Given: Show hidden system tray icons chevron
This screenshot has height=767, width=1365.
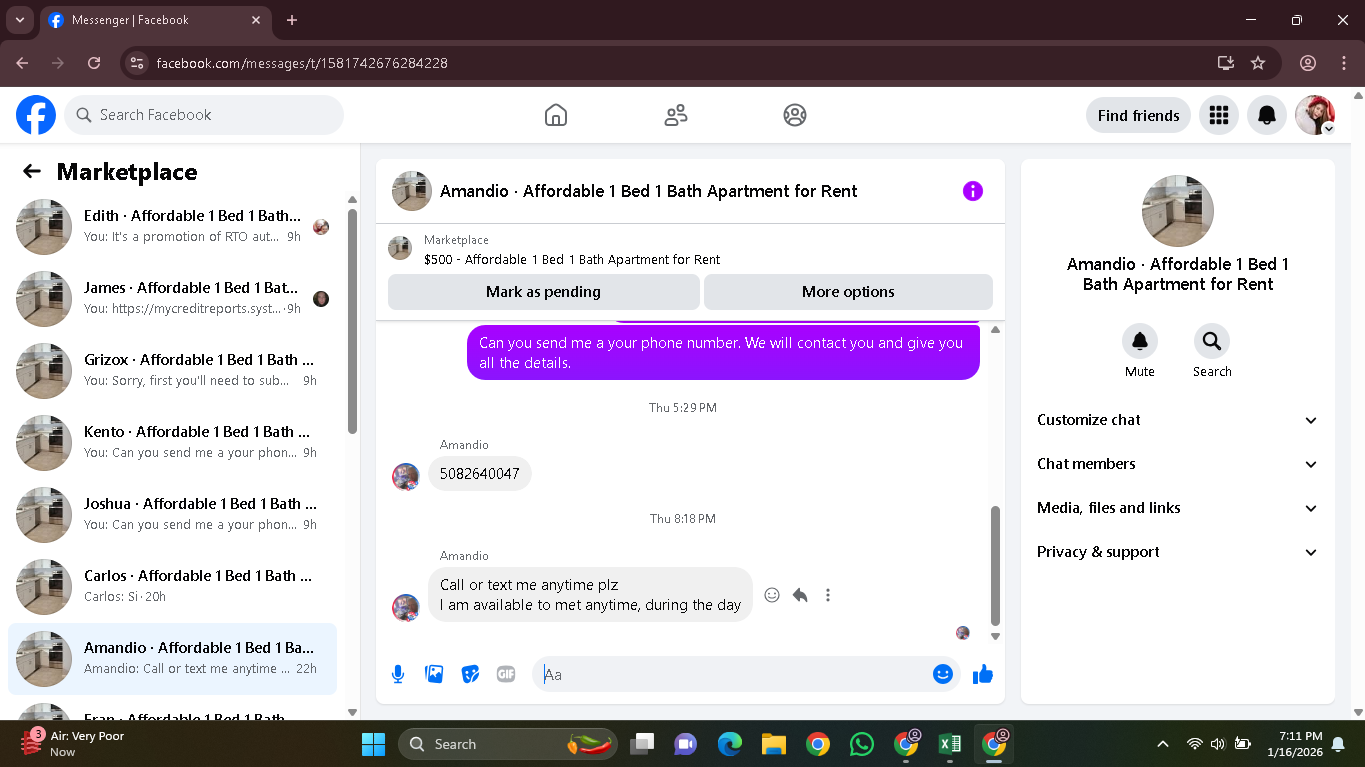Looking at the screenshot, I should [x=1162, y=744].
